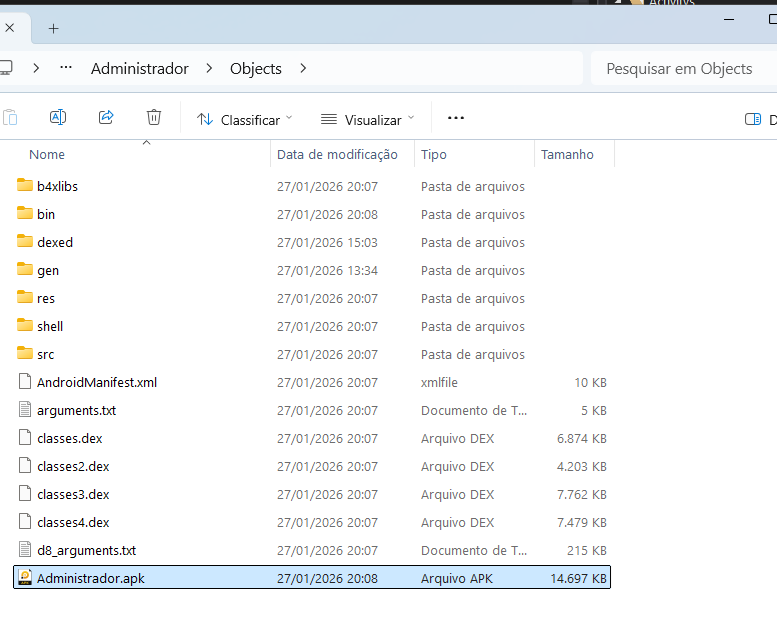Image resolution: width=778 pixels, height=624 pixels.
Task: Click the AndroidManifest.xml file icon
Action: point(25,381)
